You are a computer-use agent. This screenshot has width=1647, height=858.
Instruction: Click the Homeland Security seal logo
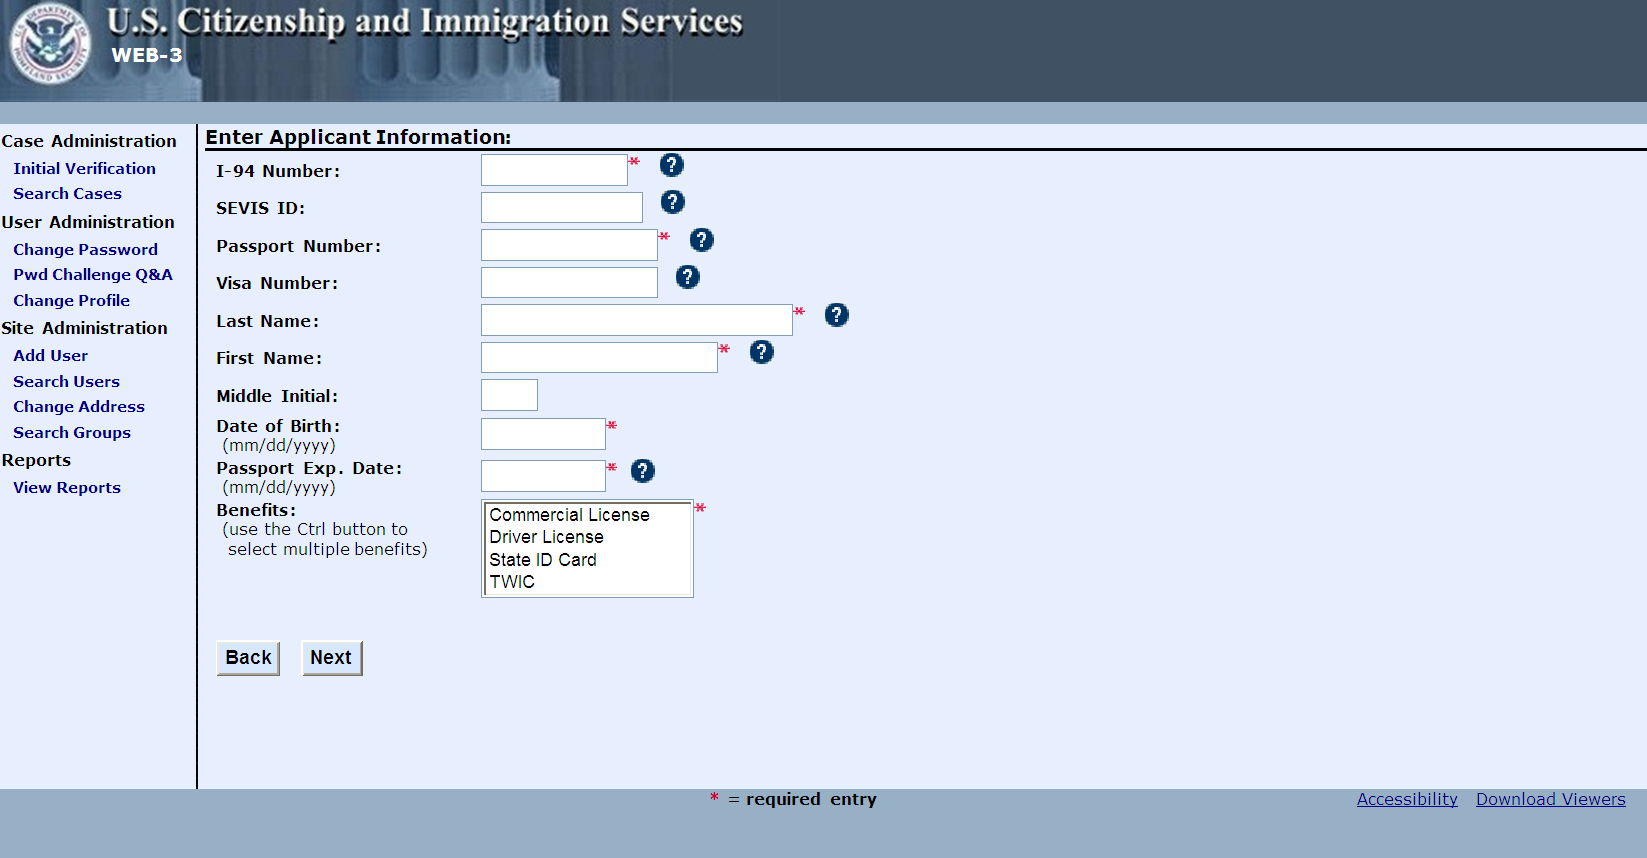[50, 44]
